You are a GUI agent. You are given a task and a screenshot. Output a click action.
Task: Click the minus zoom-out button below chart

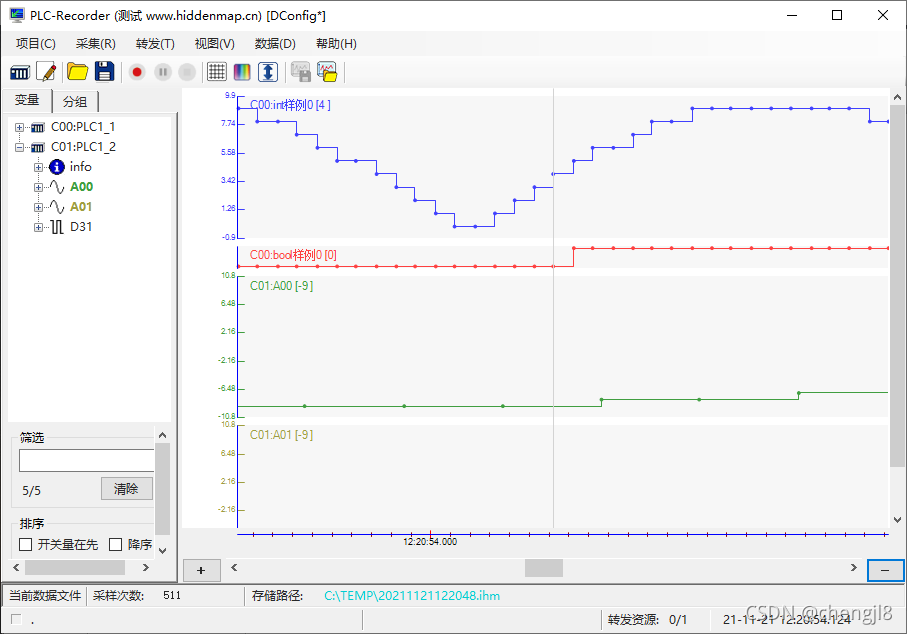pyautogui.click(x=885, y=570)
